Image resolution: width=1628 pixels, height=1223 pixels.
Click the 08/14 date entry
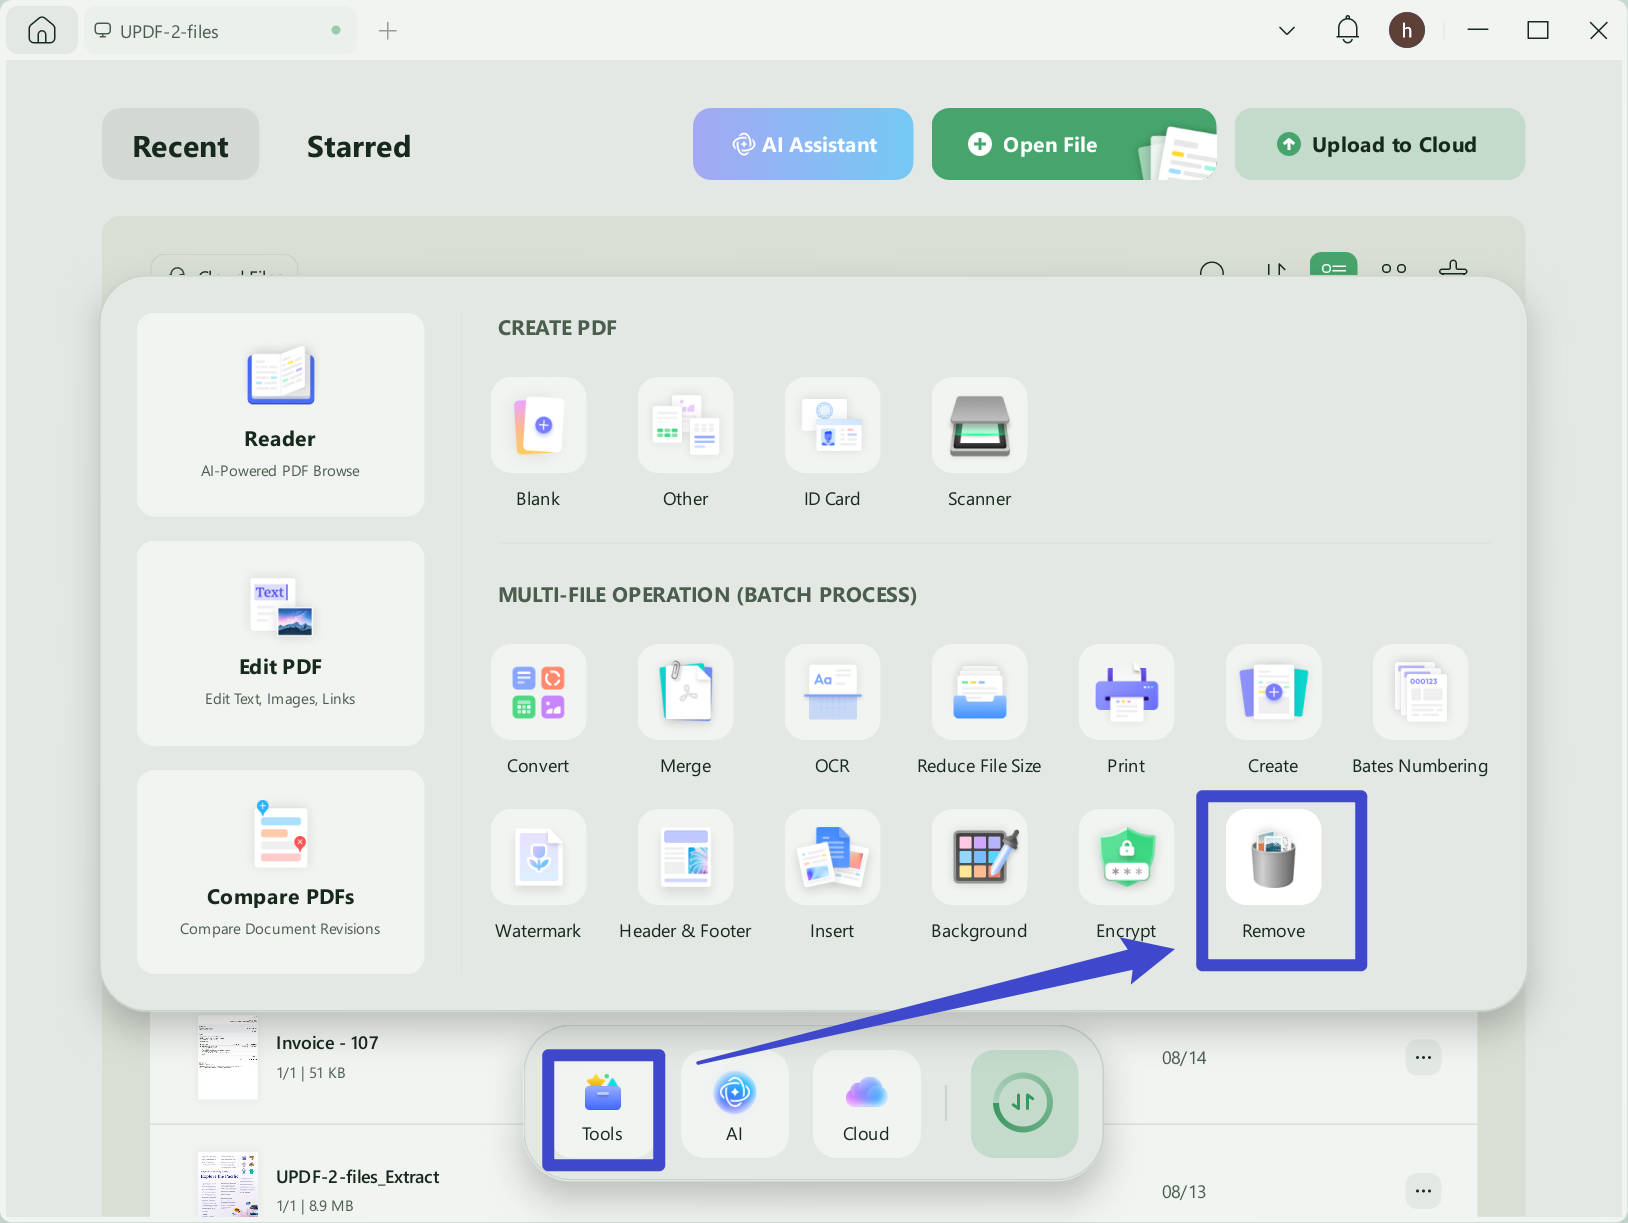(1184, 1058)
